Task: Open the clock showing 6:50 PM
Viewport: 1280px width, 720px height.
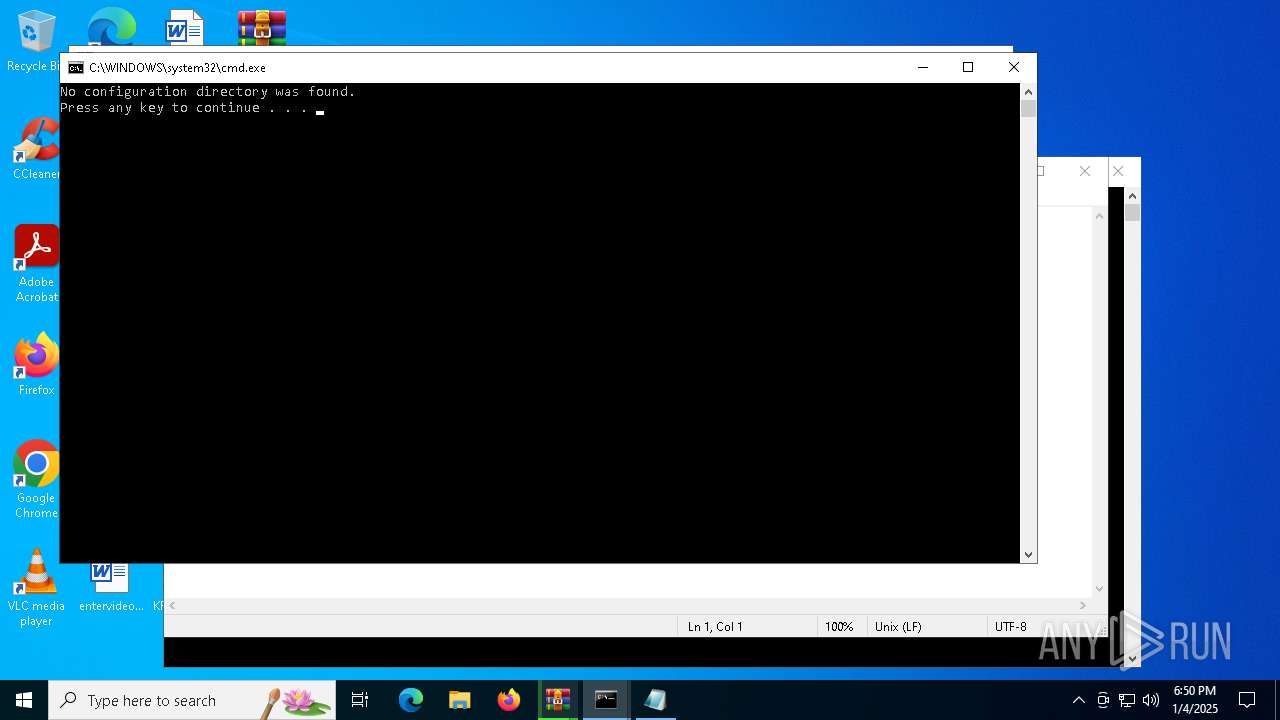Action: pyautogui.click(x=1195, y=700)
